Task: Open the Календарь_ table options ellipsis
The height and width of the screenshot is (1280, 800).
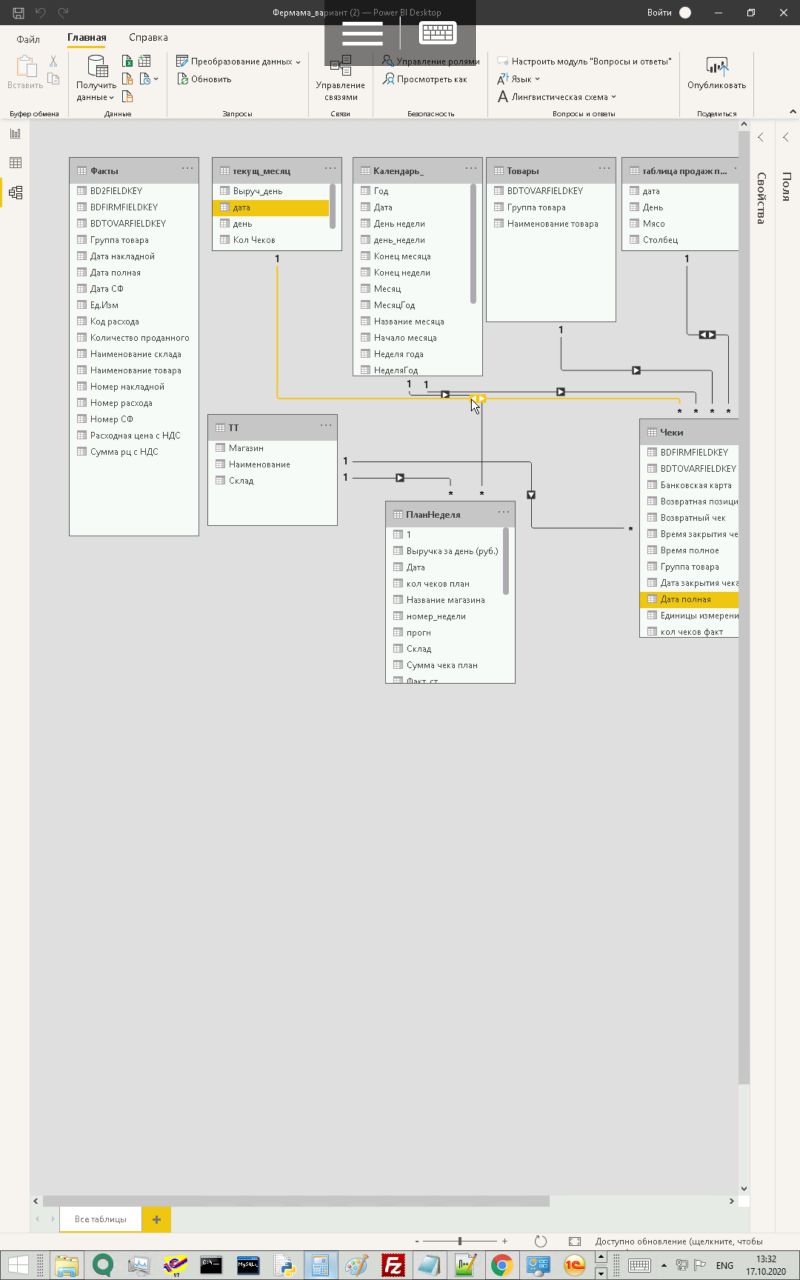Action: point(471,169)
